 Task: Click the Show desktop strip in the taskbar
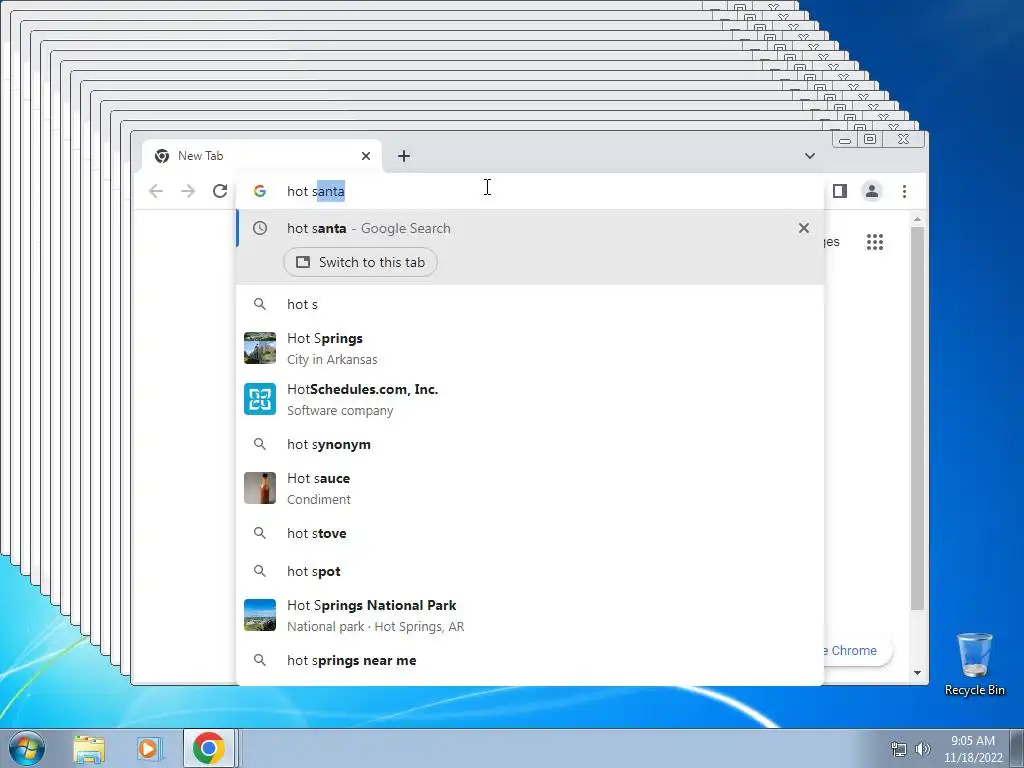pos(1017,748)
